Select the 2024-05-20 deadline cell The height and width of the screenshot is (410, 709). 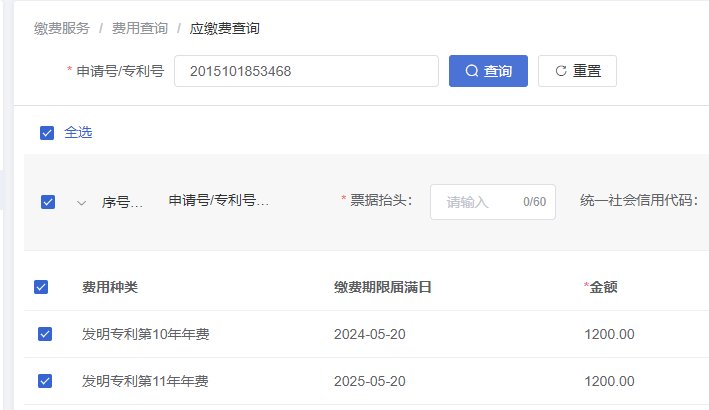point(370,334)
